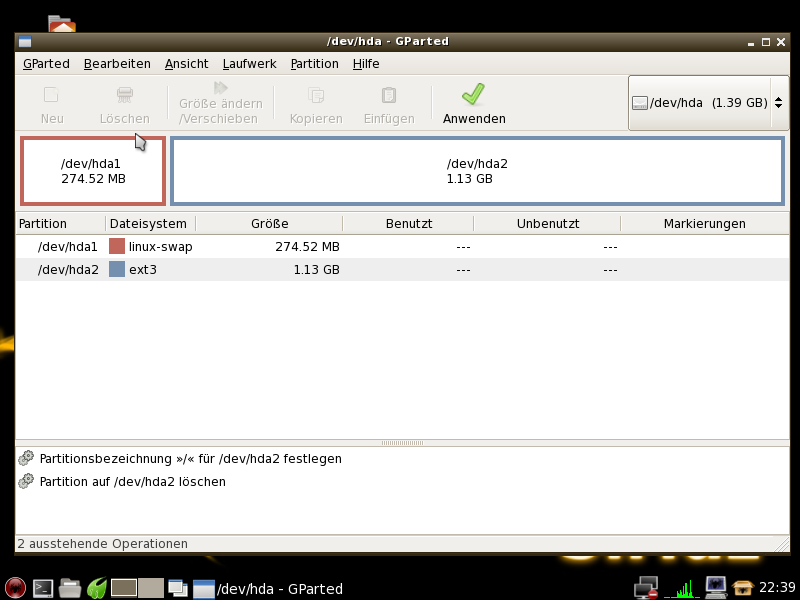The image size is (800, 600).
Task: Click the GParted window menu icon in title bar
Action: [24, 42]
